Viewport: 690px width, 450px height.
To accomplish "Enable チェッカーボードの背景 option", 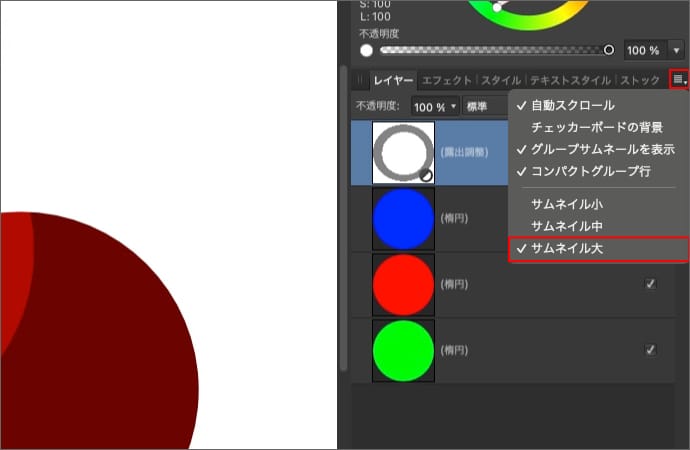I will [x=596, y=127].
